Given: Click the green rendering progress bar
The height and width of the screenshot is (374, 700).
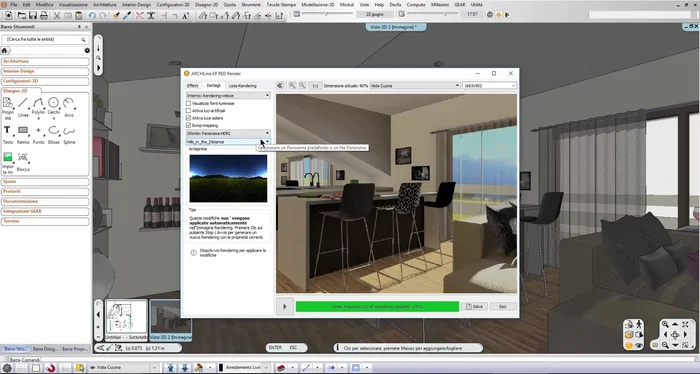Looking at the screenshot, I should pos(377,307).
